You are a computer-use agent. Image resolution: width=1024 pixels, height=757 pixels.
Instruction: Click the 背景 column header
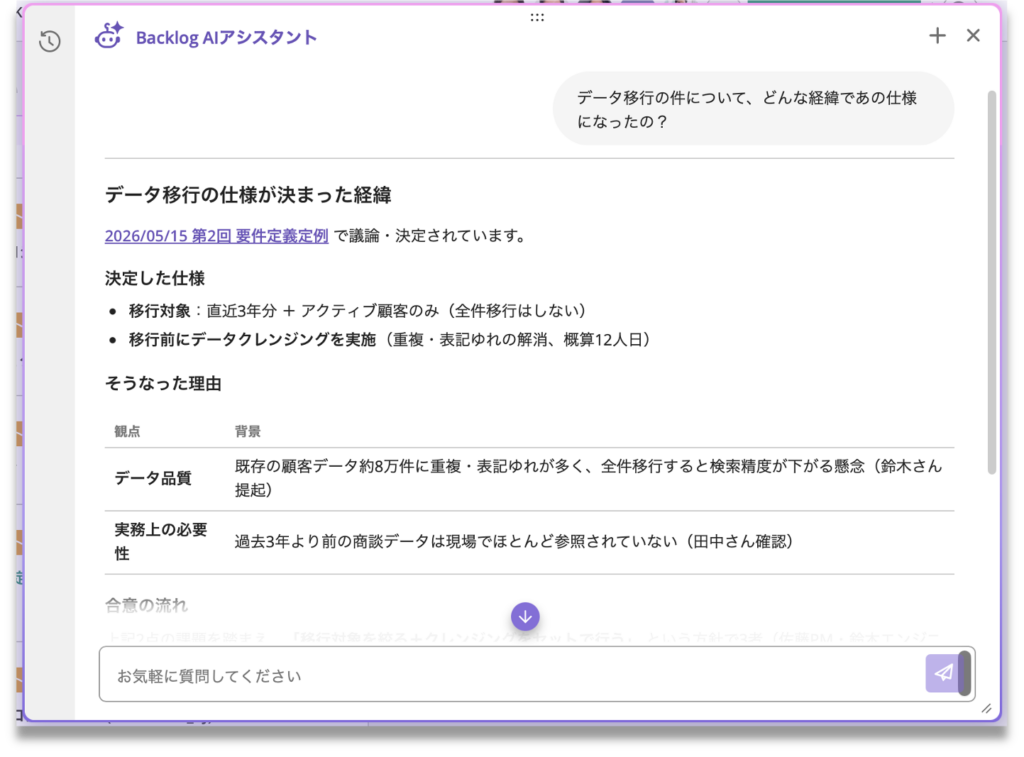[248, 431]
